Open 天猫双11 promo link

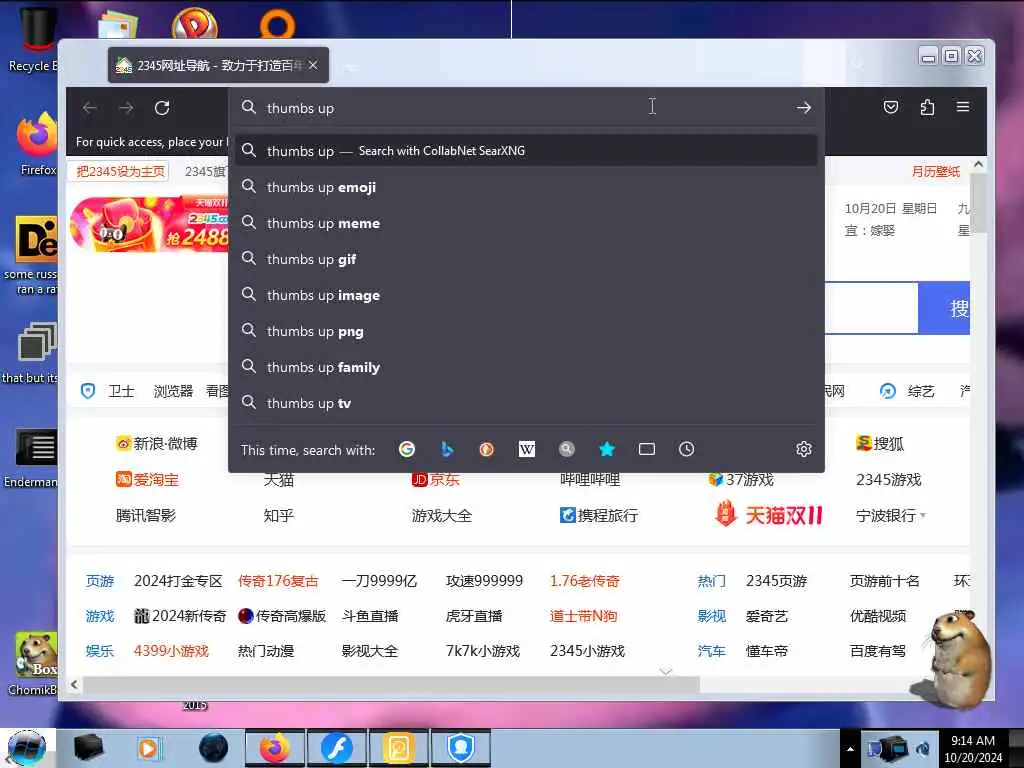[x=769, y=515]
